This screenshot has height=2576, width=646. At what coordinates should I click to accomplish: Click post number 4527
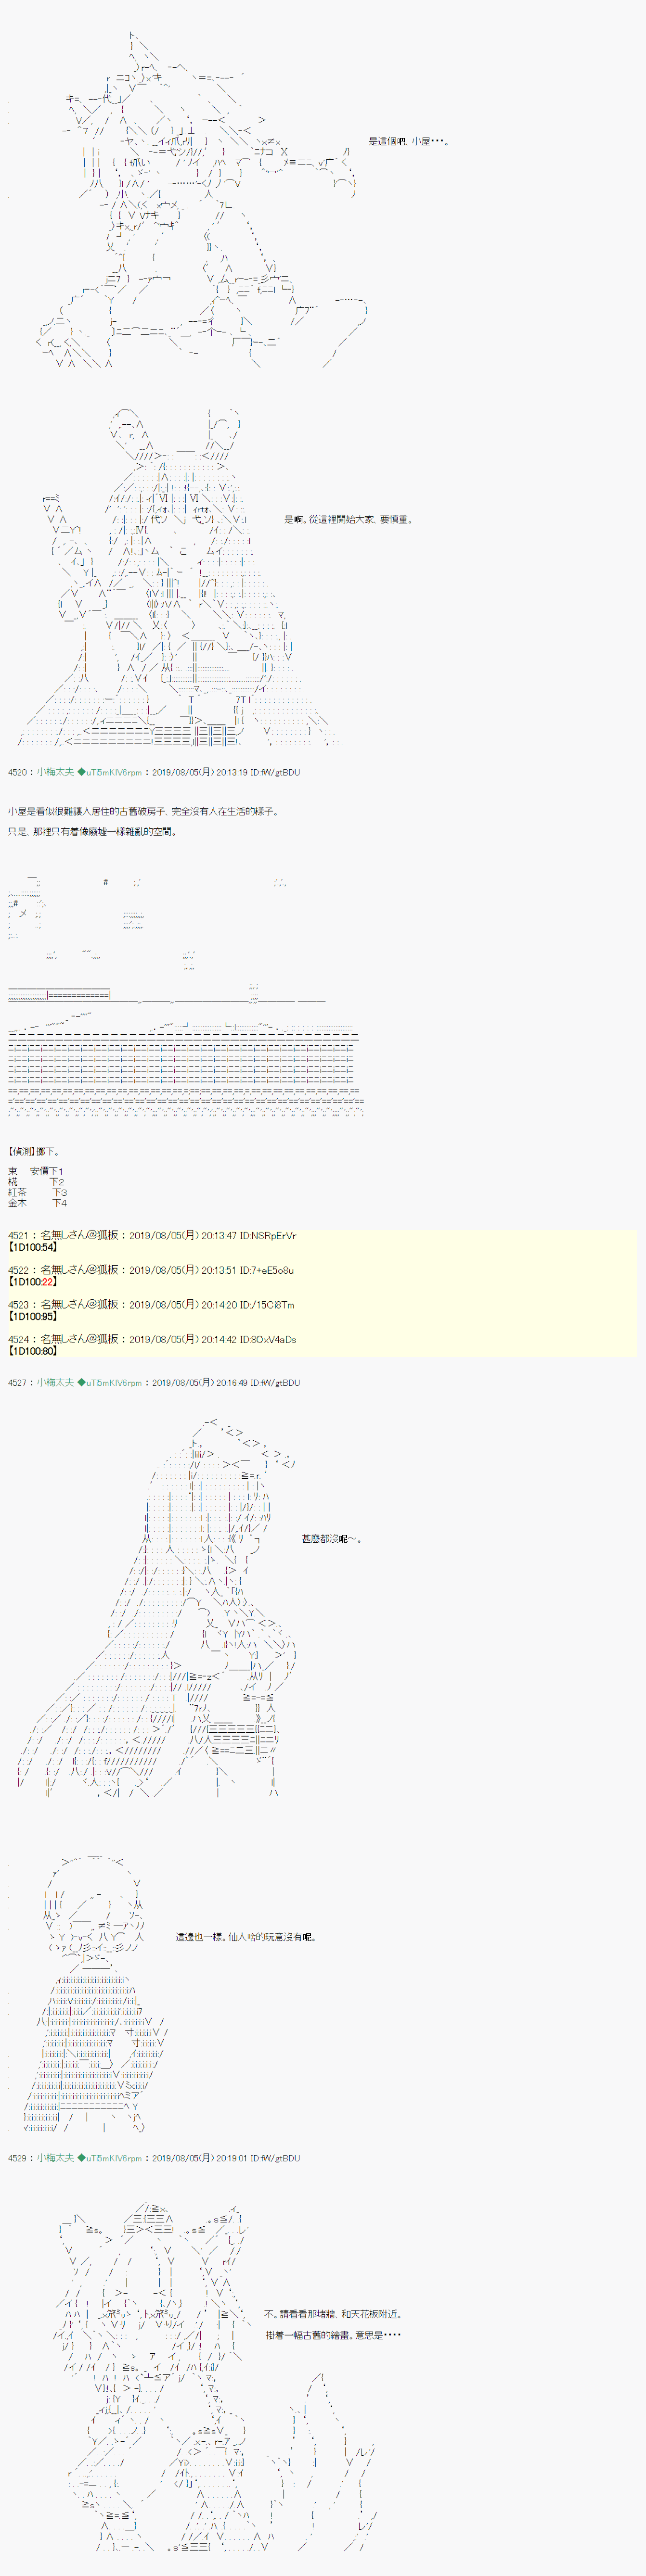click(18, 1383)
